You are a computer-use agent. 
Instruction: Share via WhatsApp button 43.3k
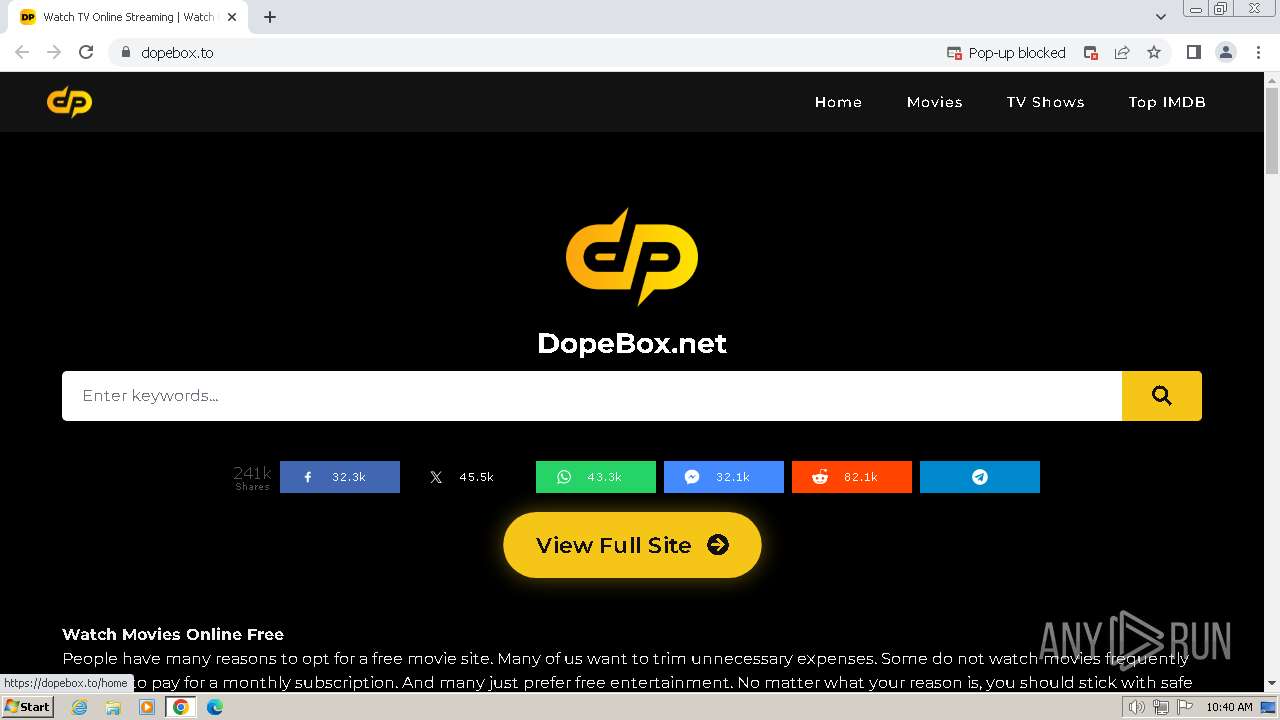(x=596, y=477)
